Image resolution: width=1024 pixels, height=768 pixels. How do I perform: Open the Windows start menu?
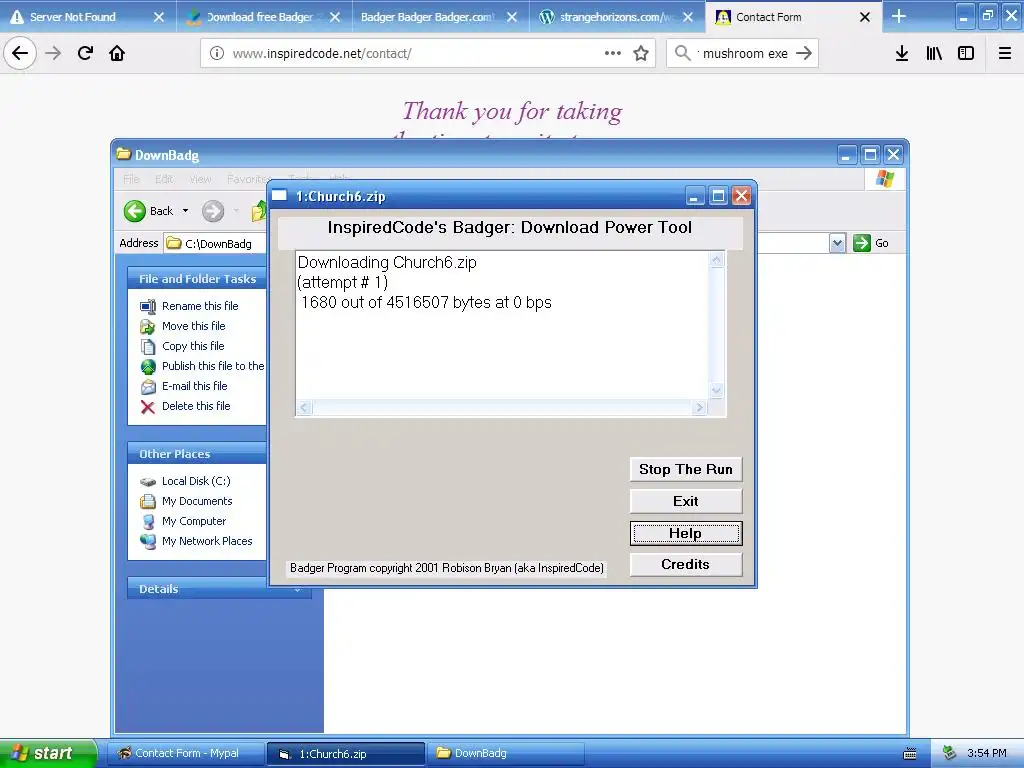pos(47,753)
